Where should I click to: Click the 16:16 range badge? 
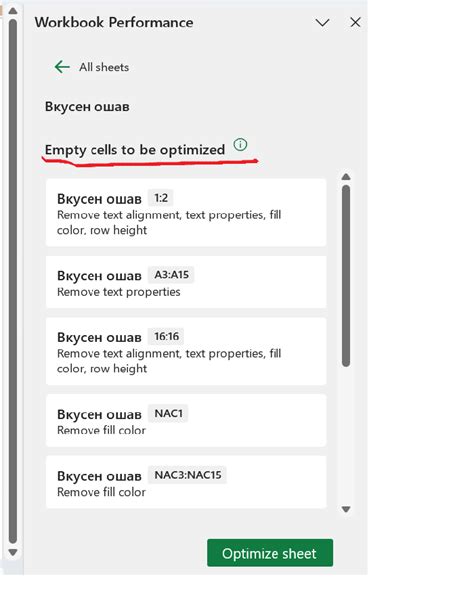coord(167,336)
